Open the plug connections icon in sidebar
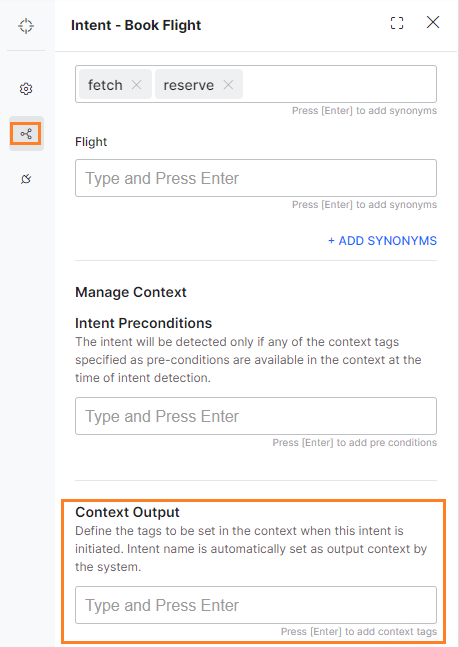The height and width of the screenshot is (647, 459). point(26,179)
